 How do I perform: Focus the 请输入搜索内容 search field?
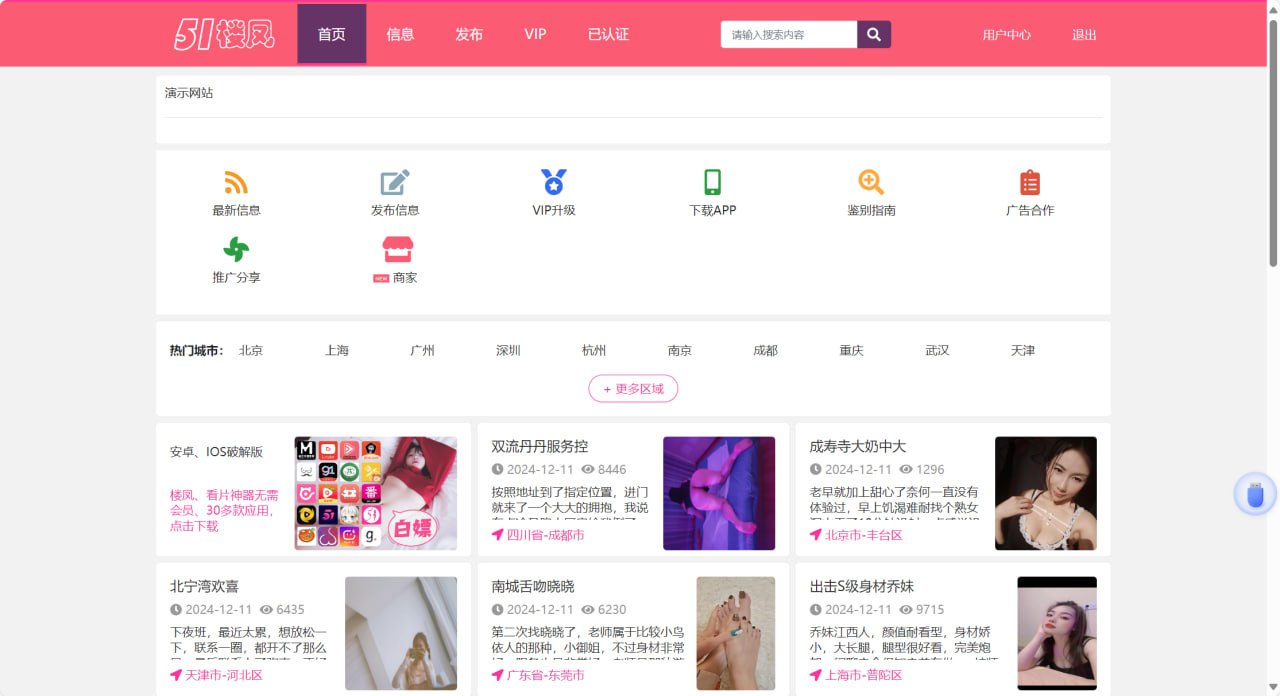(x=788, y=35)
